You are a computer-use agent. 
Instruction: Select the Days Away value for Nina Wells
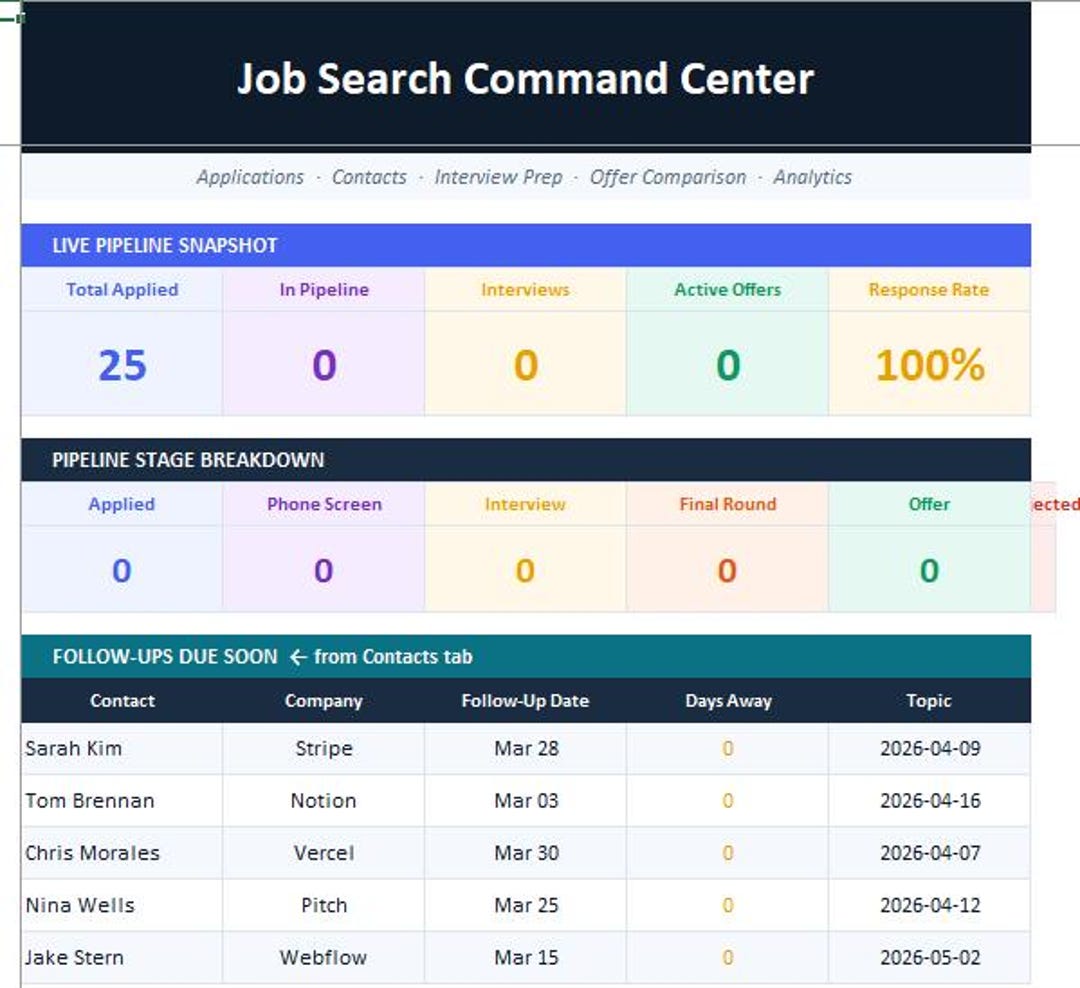click(x=727, y=905)
